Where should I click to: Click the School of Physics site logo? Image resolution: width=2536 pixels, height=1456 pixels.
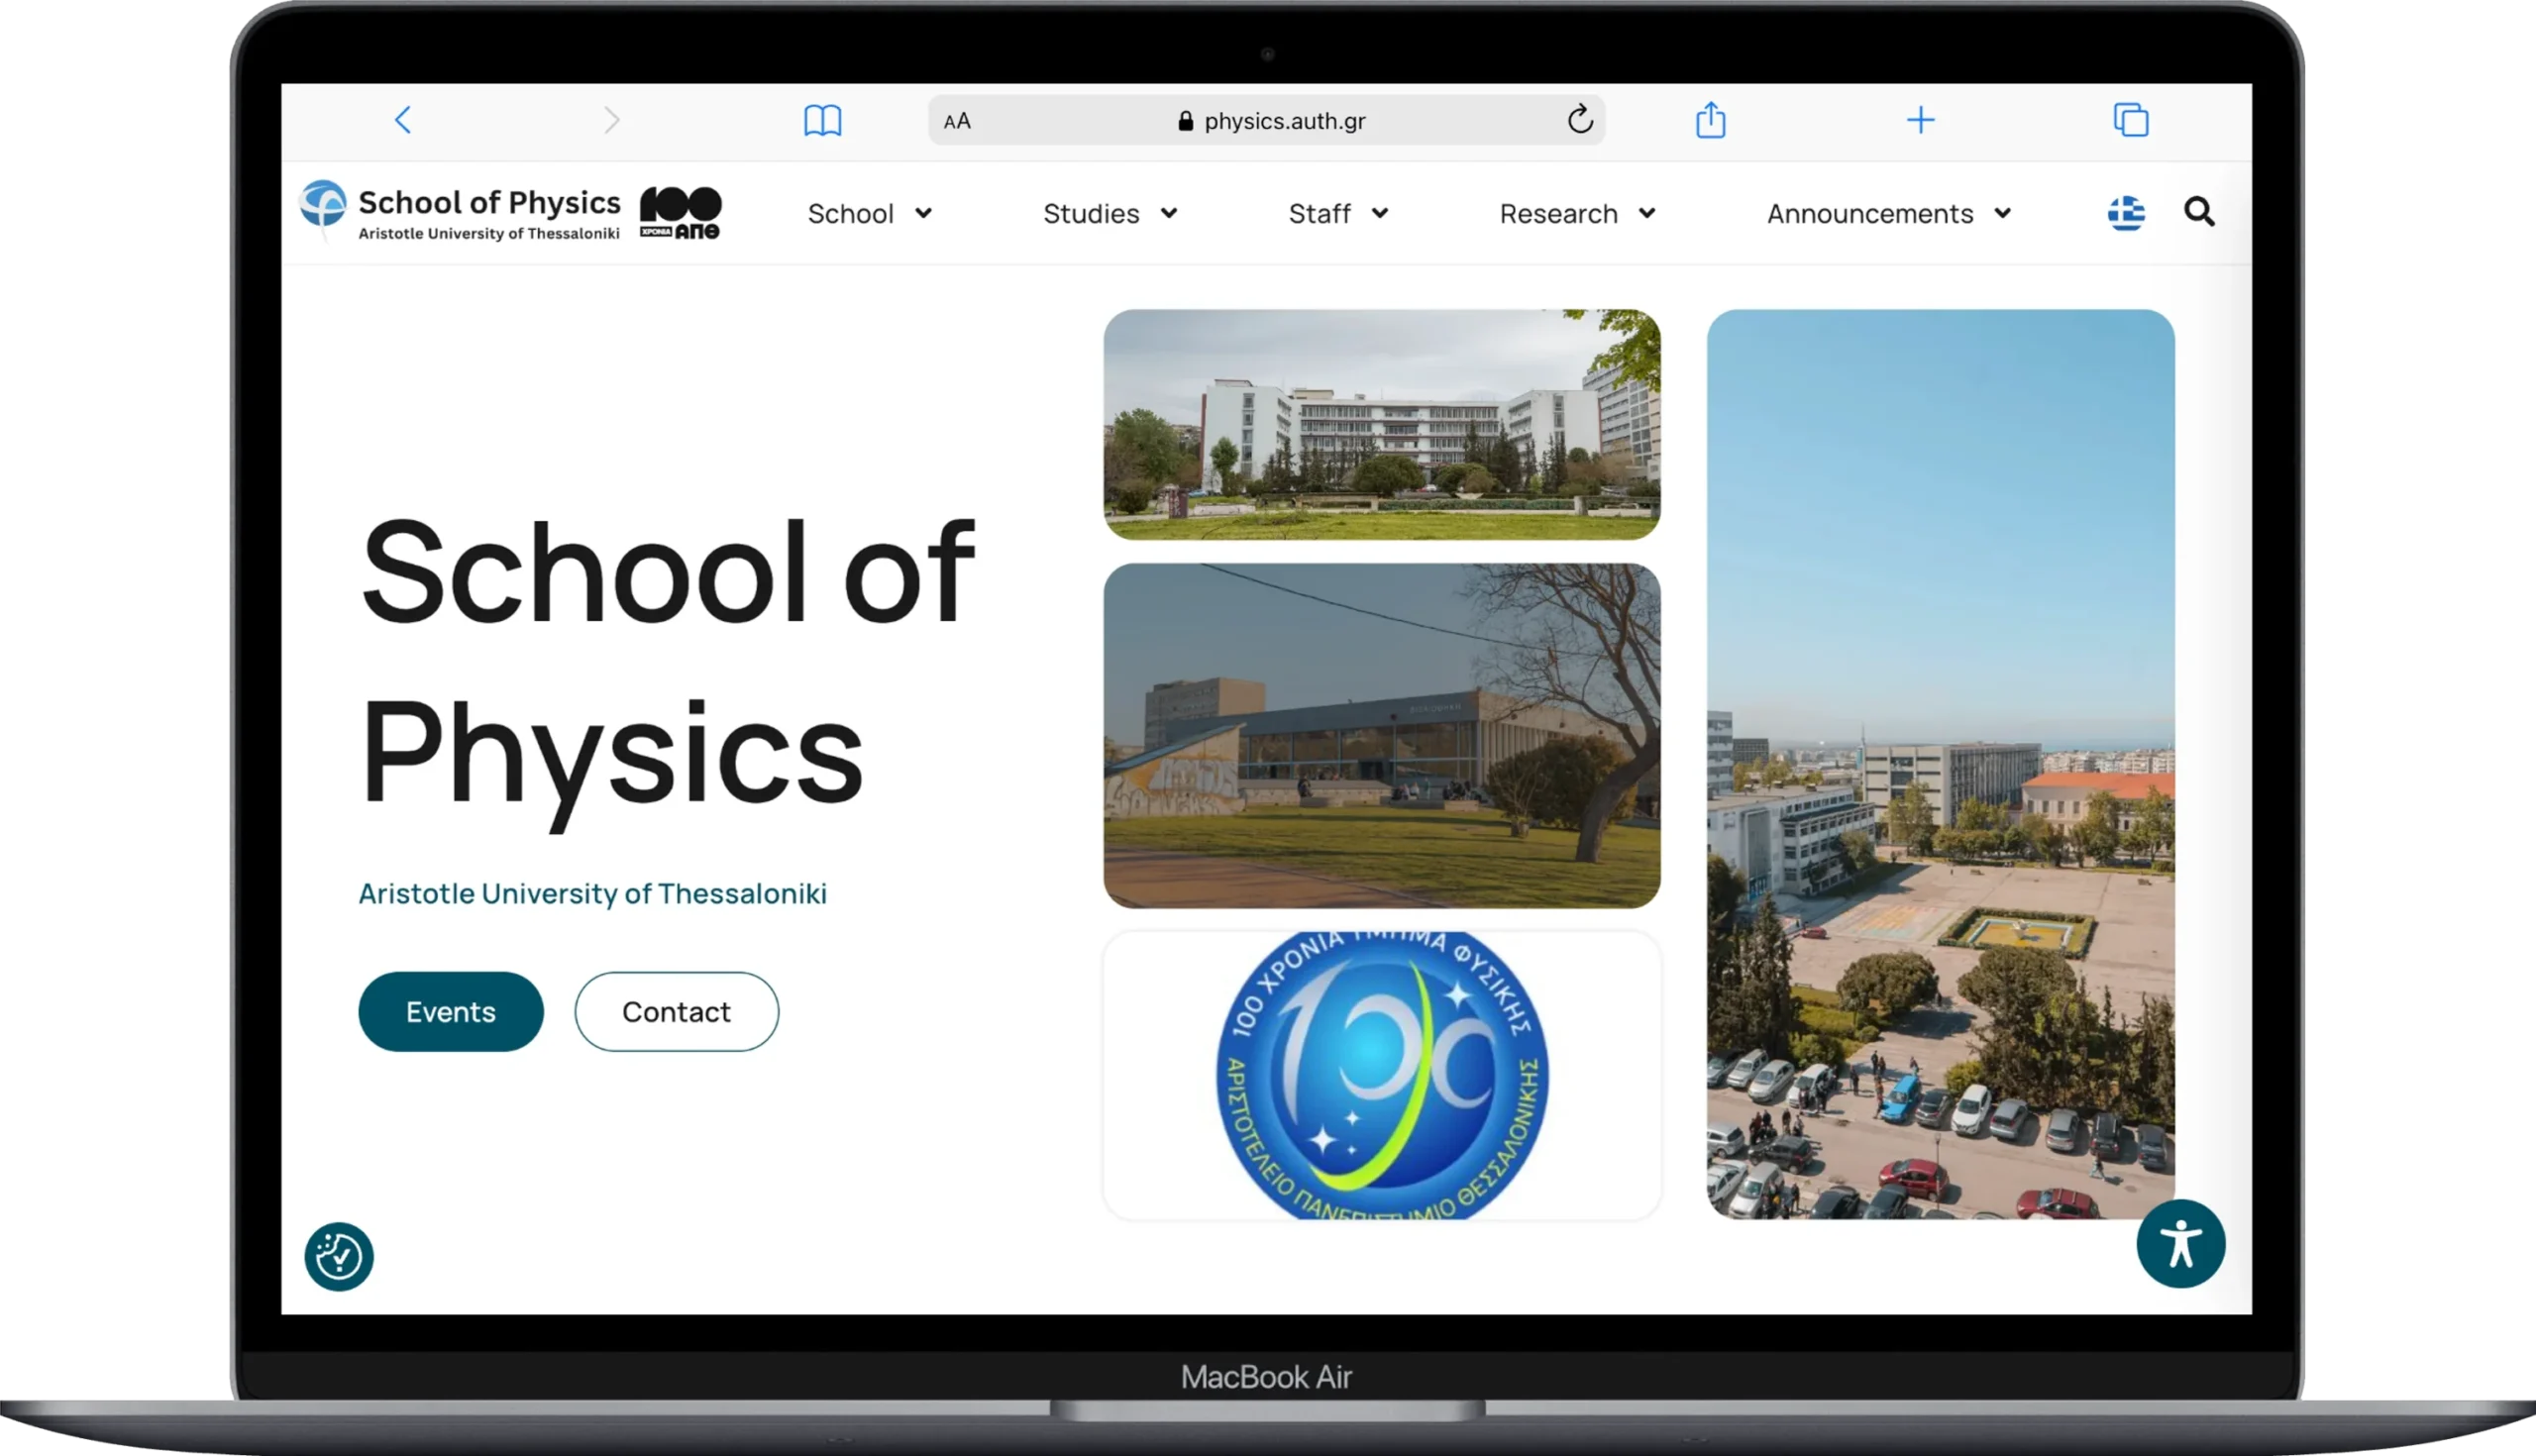[x=460, y=211]
